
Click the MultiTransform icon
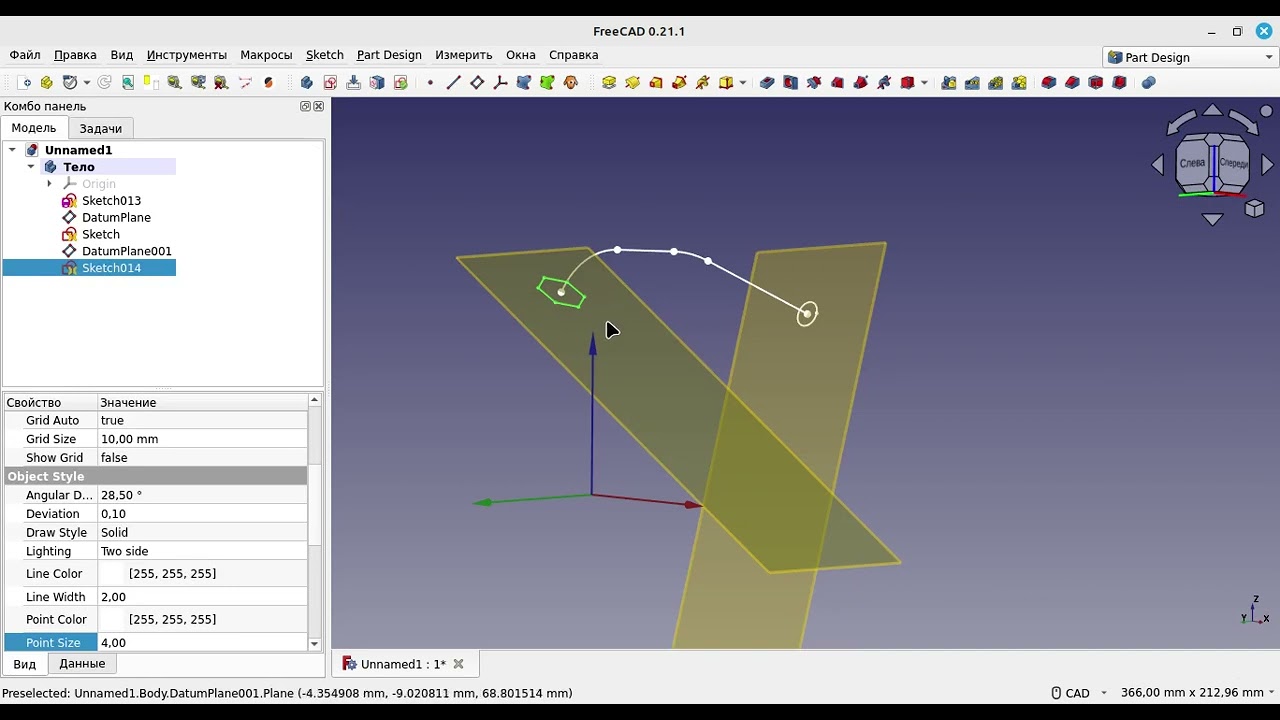pos(1018,83)
